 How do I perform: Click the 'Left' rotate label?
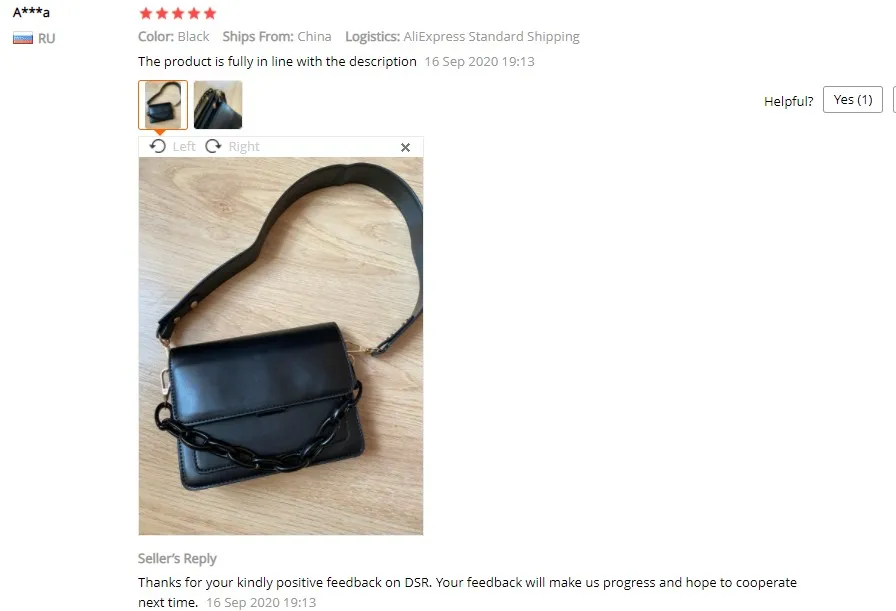184,147
